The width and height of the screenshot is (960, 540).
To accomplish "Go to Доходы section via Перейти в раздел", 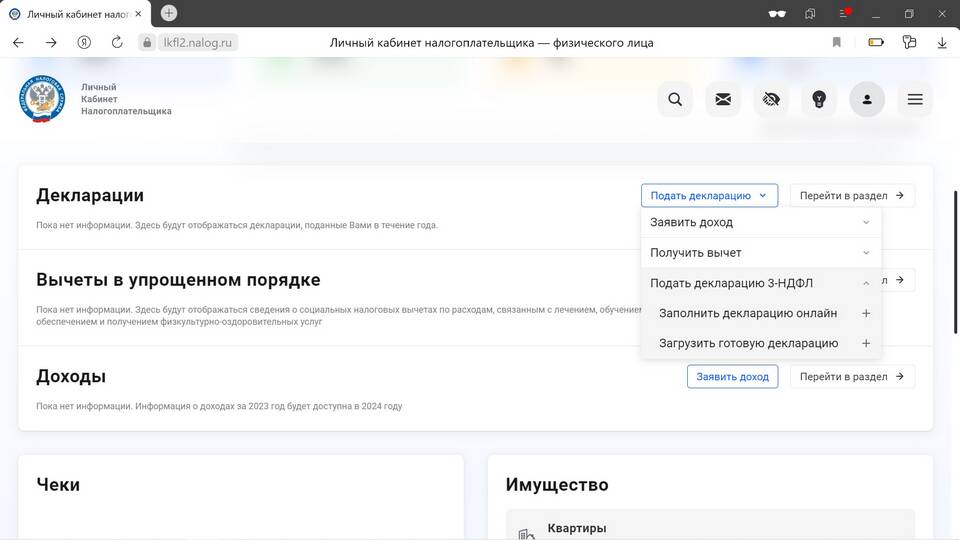I will click(x=852, y=377).
